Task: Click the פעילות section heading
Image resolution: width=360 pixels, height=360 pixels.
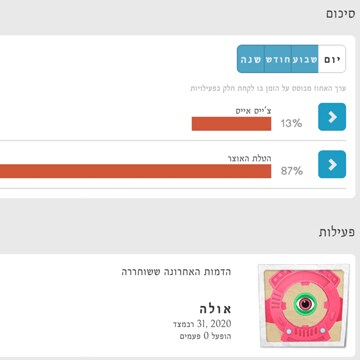Action: pos(337,232)
